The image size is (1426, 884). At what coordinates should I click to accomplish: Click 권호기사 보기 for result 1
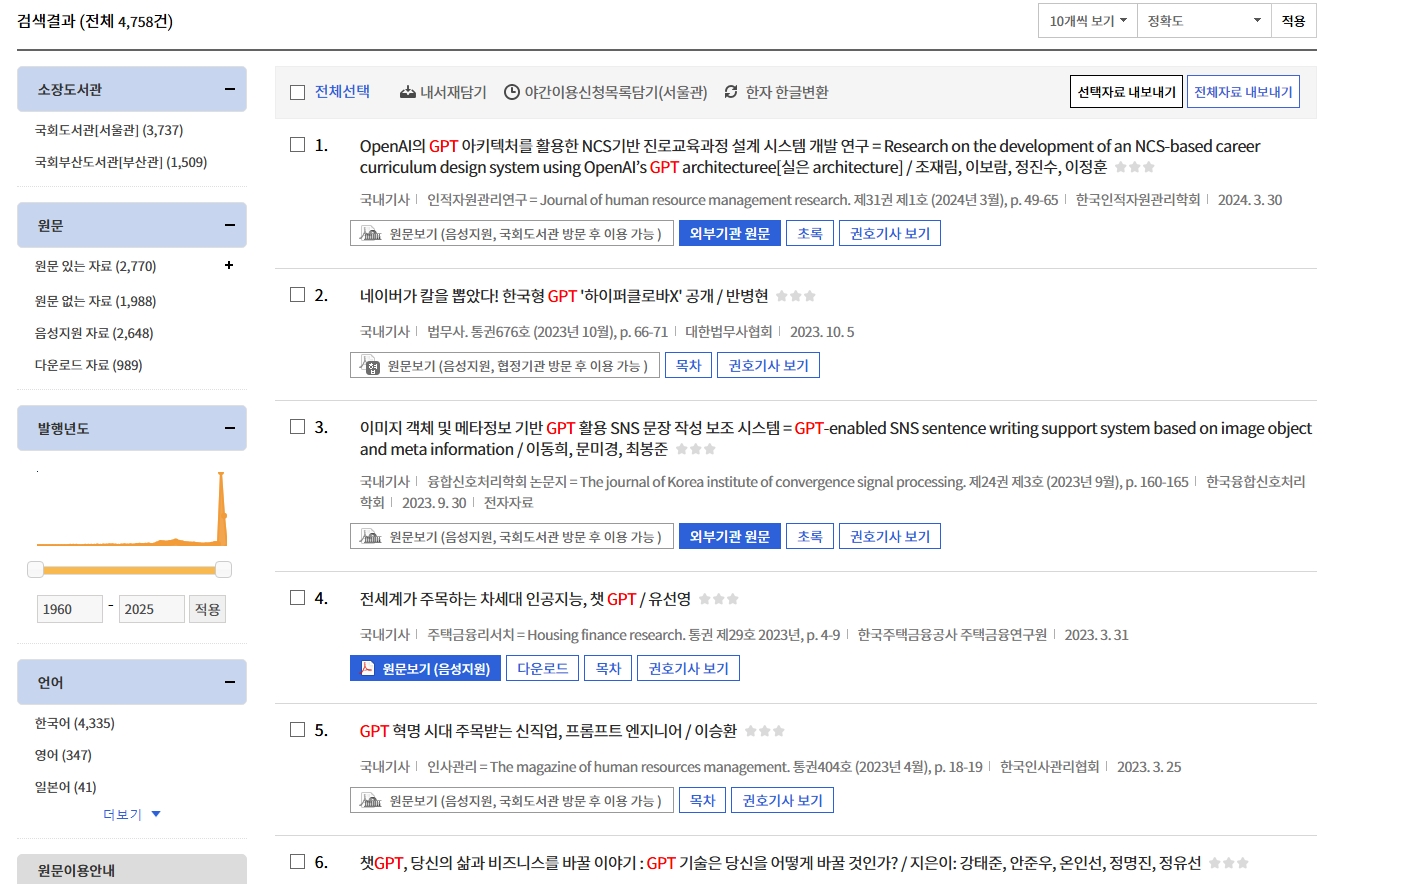click(x=890, y=234)
